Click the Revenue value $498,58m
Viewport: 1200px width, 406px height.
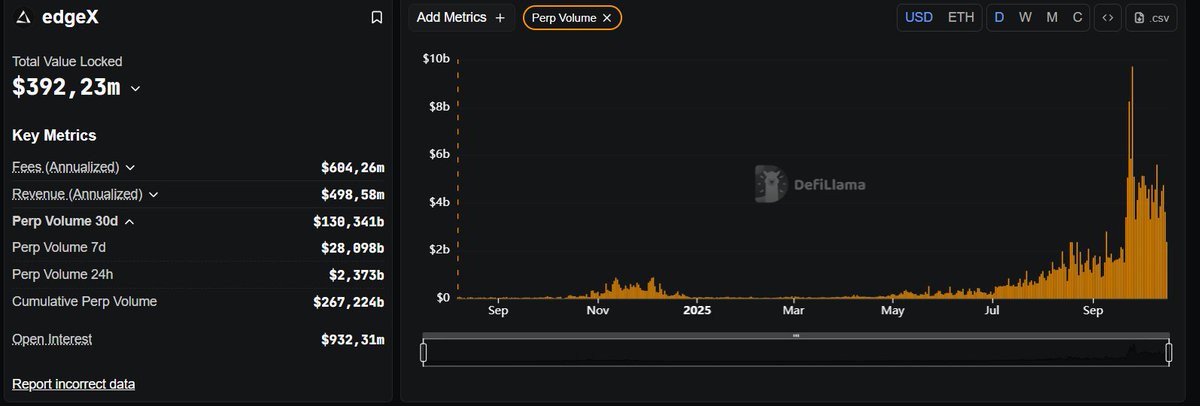click(x=352, y=194)
